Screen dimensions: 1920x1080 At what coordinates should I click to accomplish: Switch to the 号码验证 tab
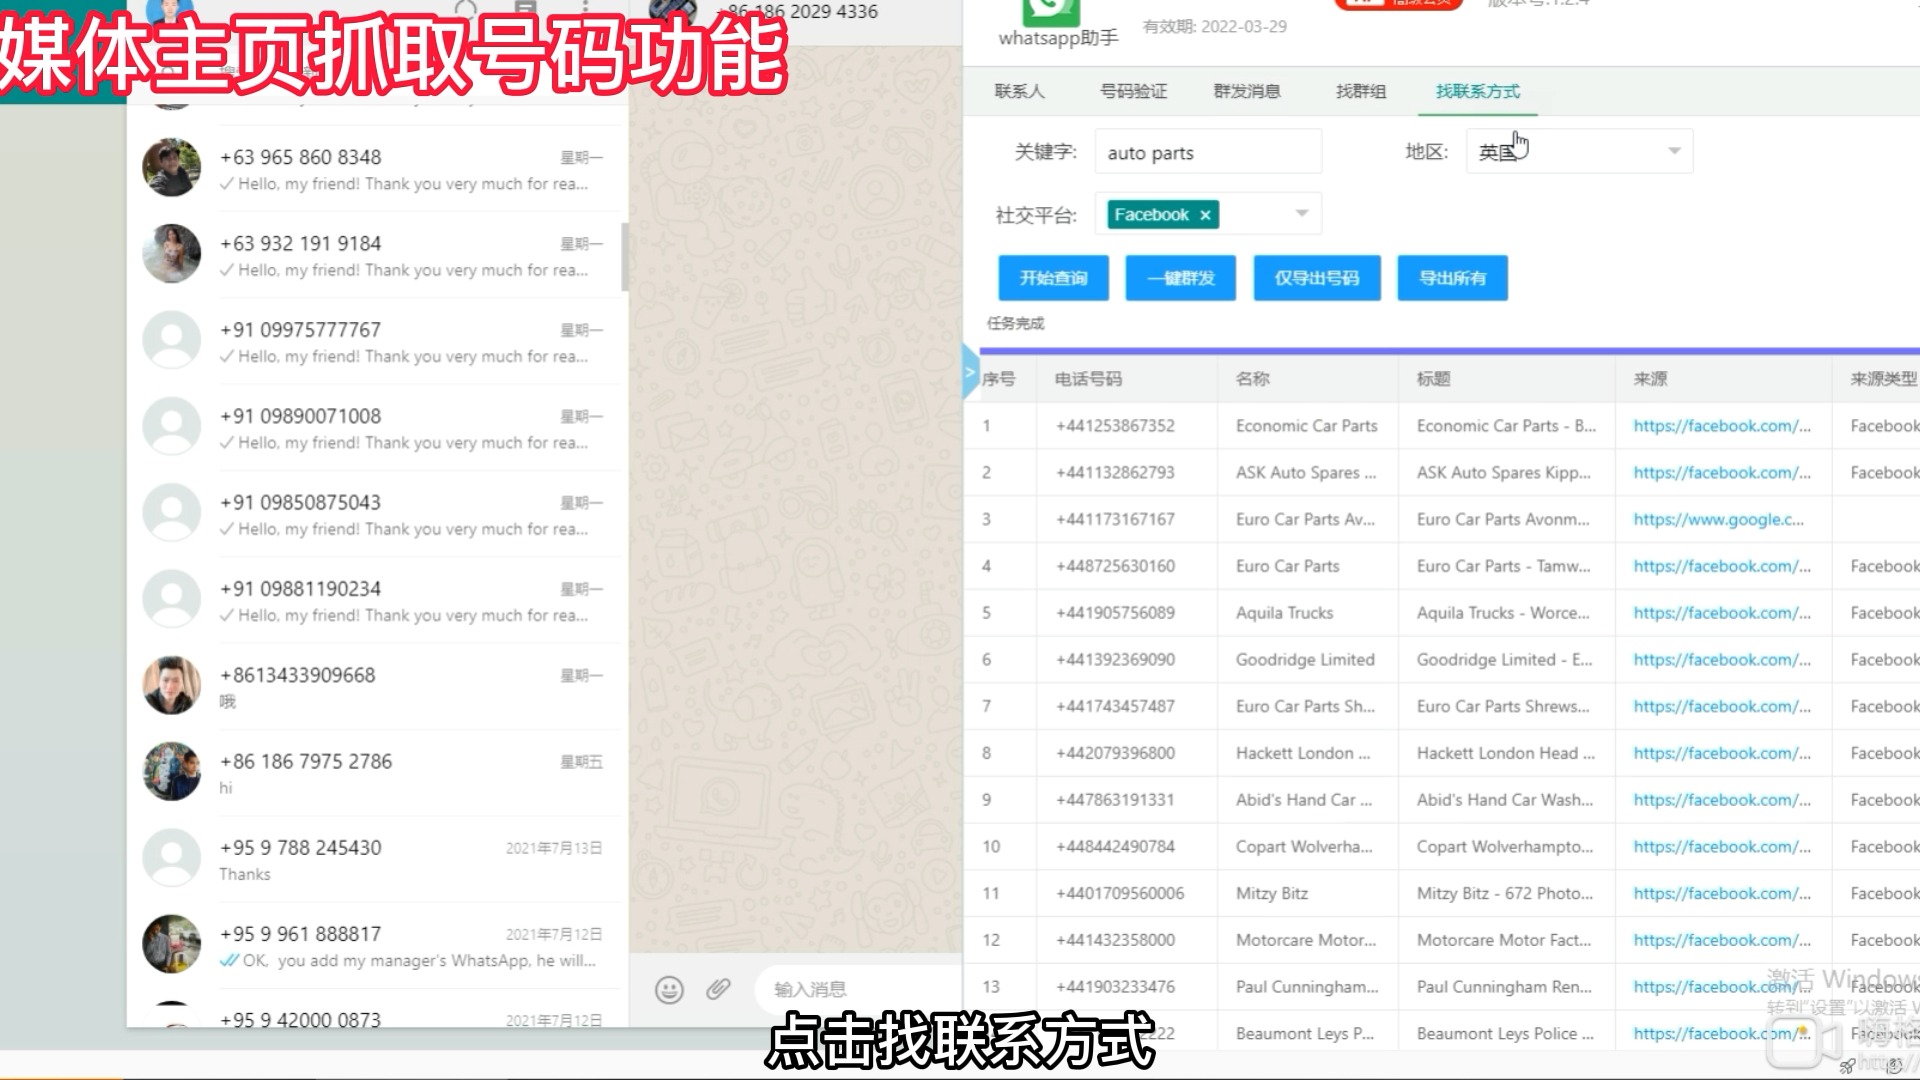pyautogui.click(x=1133, y=91)
